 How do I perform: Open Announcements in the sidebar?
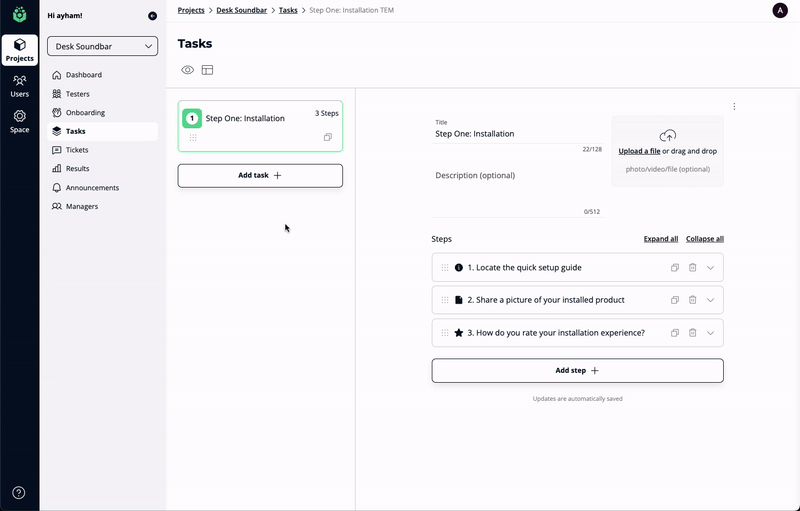click(x=103, y=188)
